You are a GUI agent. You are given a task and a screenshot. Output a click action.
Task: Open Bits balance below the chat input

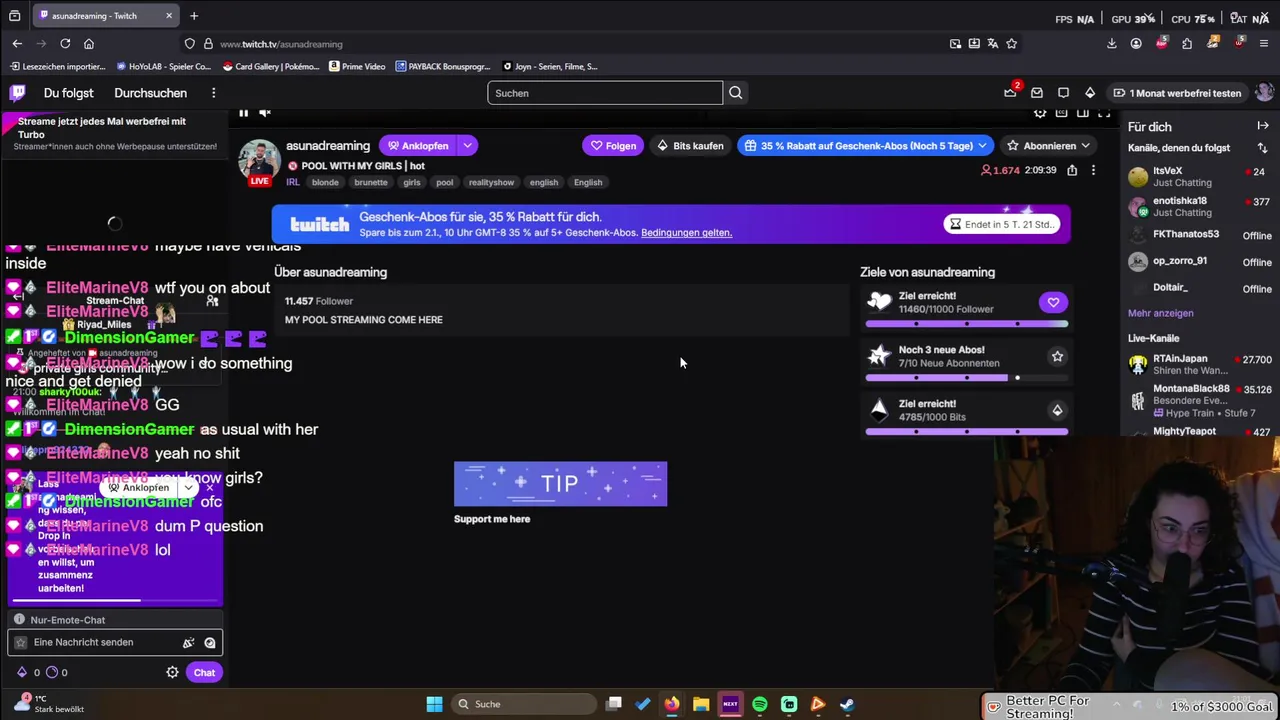(x=28, y=673)
